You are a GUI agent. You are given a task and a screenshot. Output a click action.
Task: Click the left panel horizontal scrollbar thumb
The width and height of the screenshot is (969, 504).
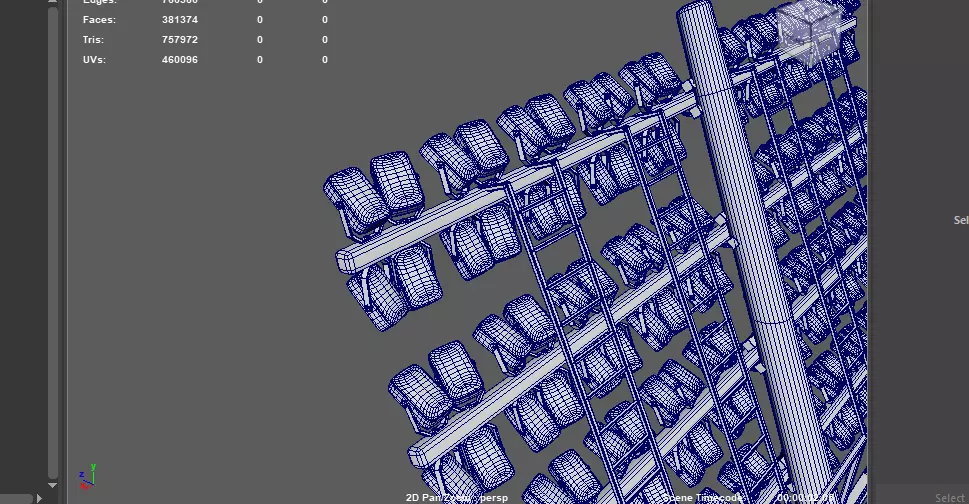(15, 498)
